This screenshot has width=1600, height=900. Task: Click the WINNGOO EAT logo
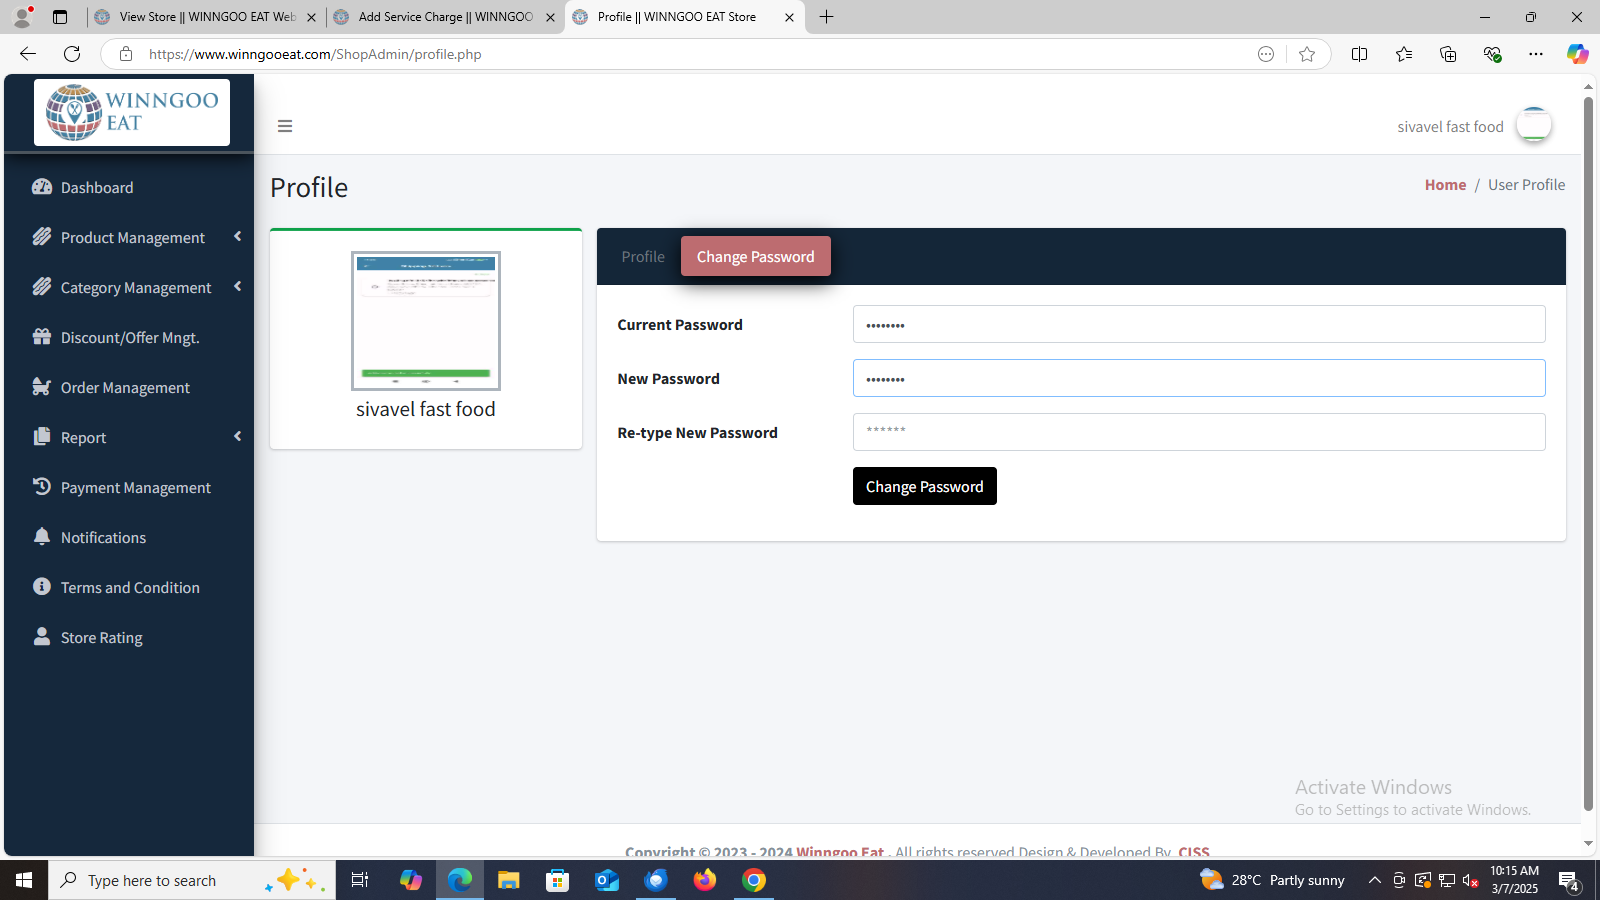[132, 112]
